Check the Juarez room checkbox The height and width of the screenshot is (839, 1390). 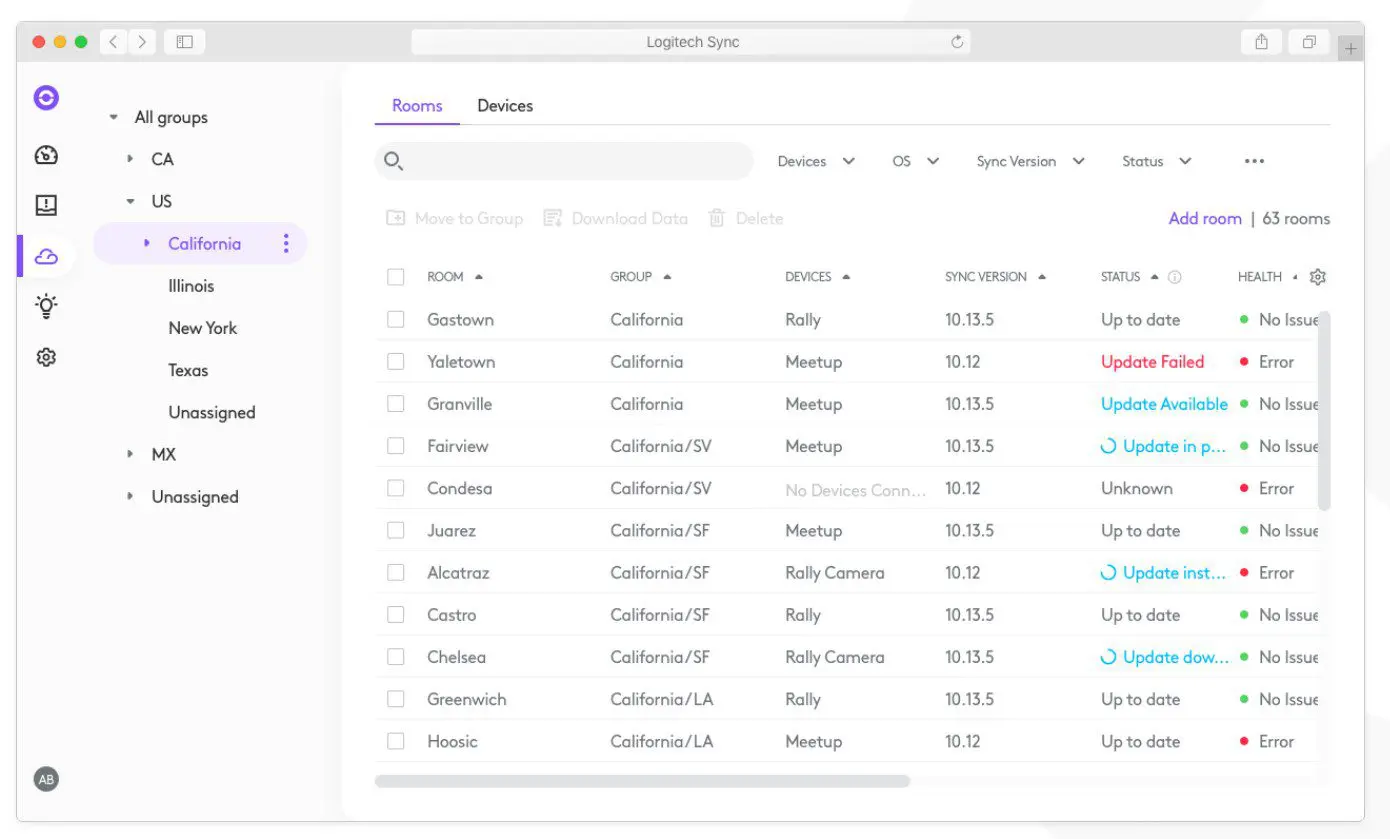coord(396,531)
